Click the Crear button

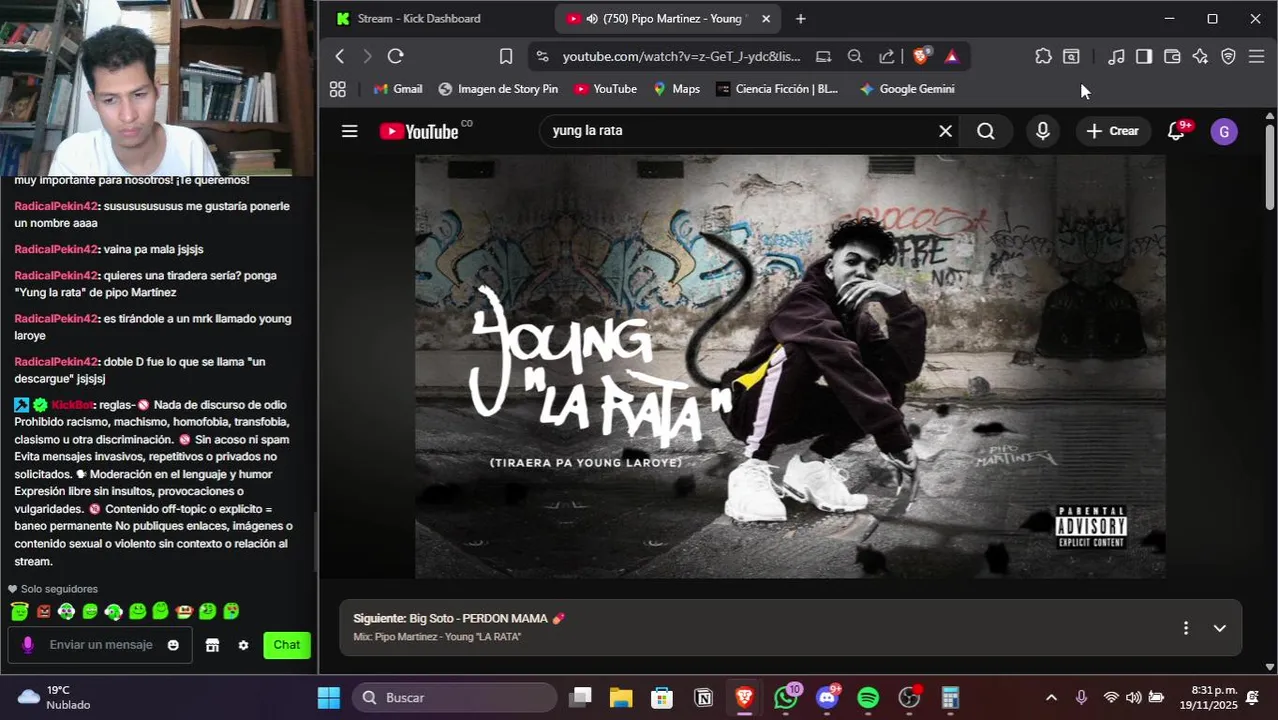(1113, 131)
